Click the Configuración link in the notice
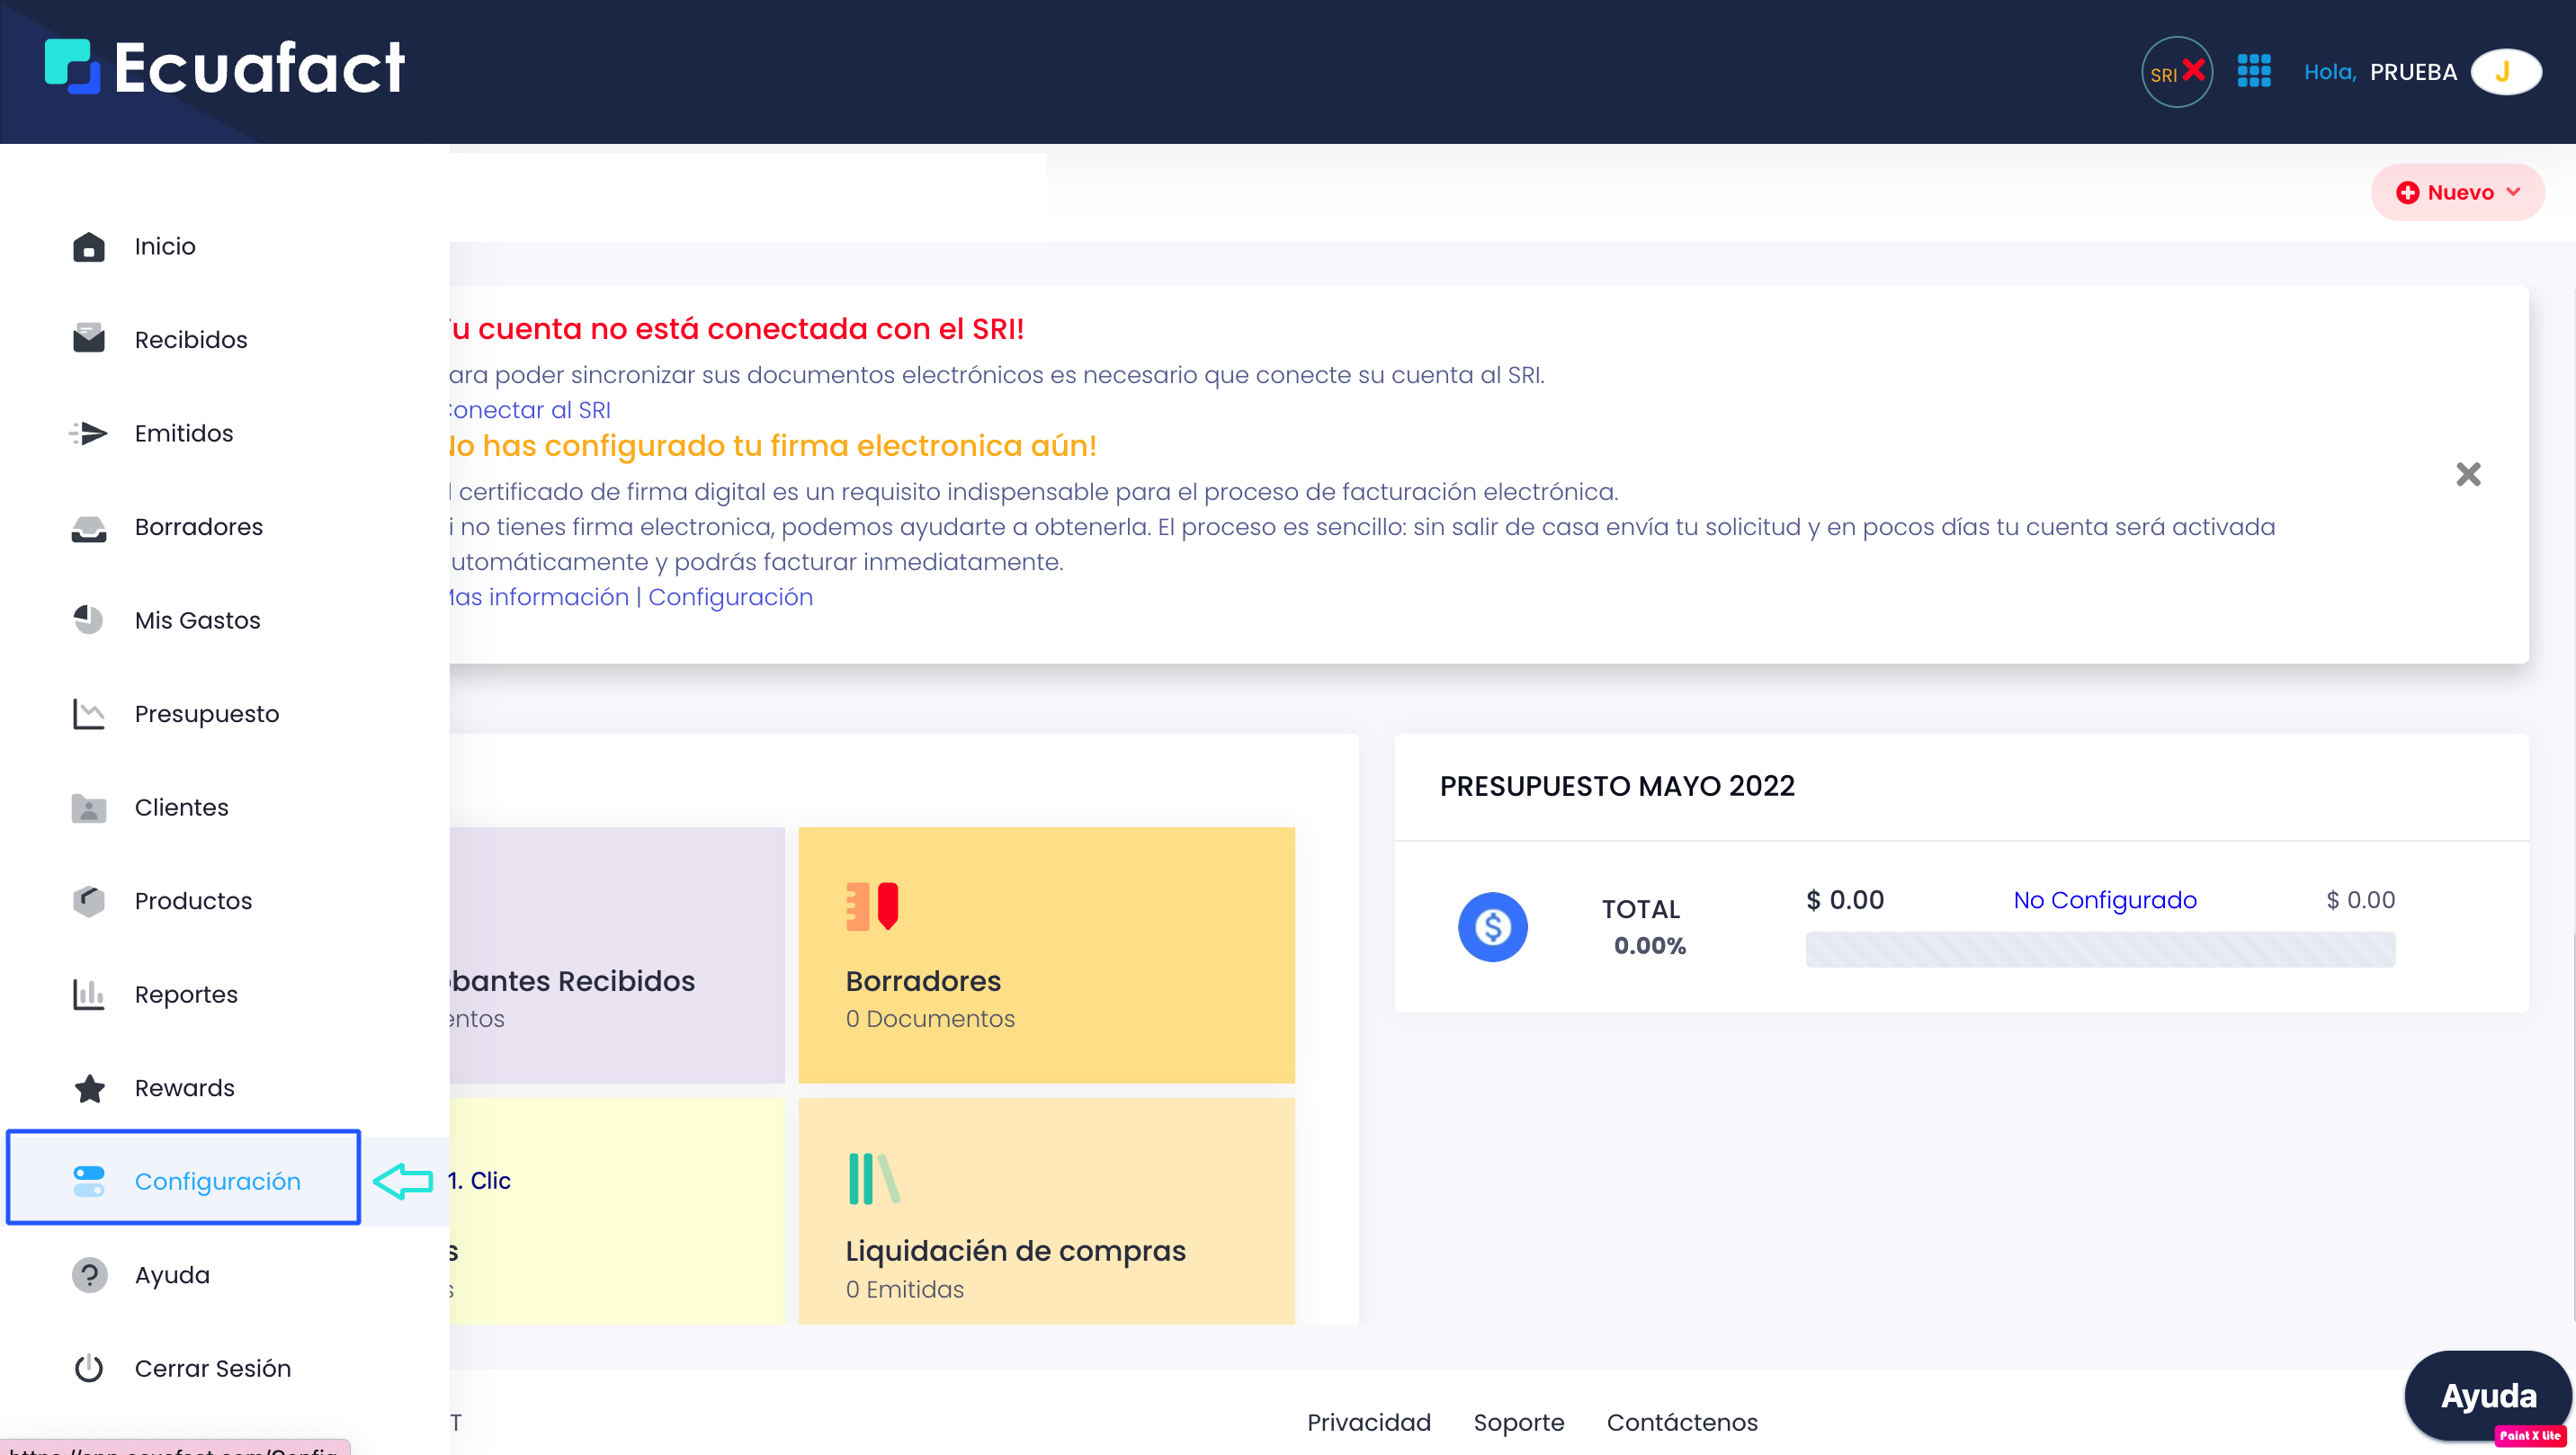 pyautogui.click(x=730, y=597)
